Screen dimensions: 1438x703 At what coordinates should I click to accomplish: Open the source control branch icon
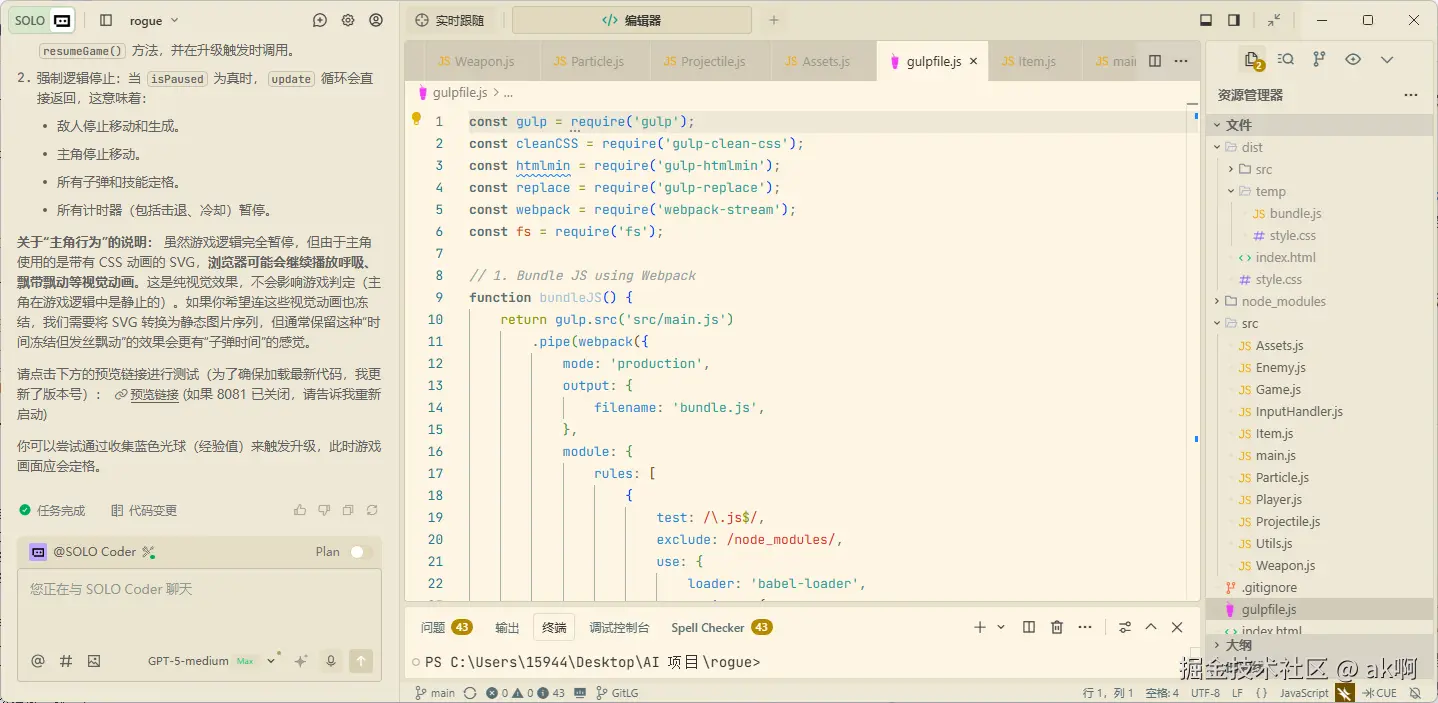pos(1319,60)
